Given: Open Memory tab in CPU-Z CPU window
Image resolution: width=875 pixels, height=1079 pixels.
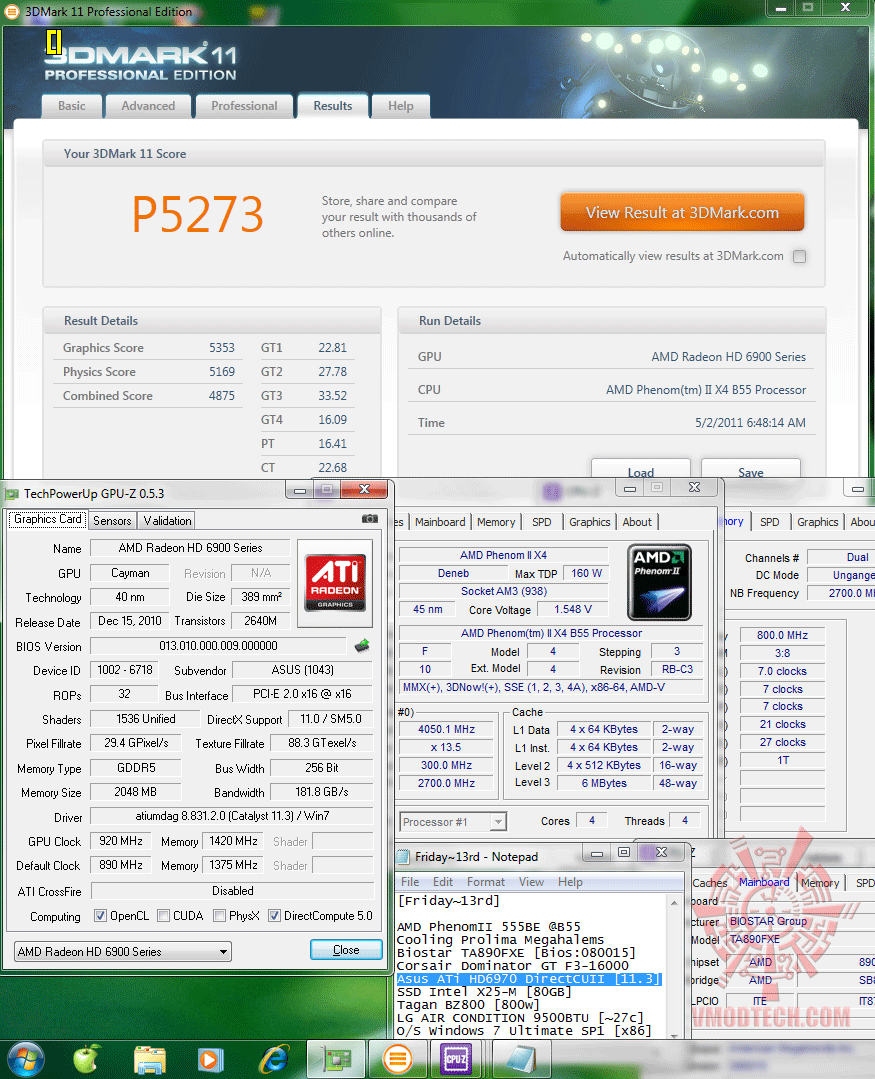Looking at the screenshot, I should [x=496, y=522].
